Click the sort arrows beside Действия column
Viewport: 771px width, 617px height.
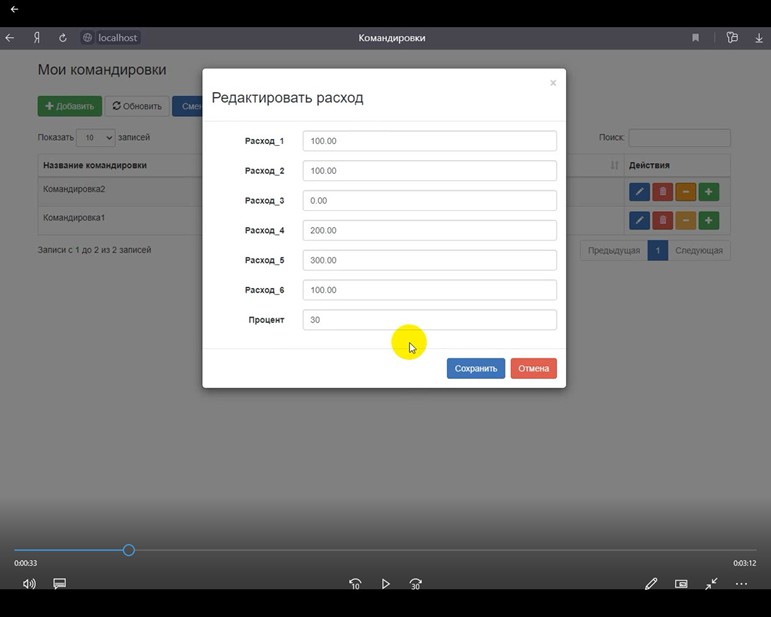[614, 165]
